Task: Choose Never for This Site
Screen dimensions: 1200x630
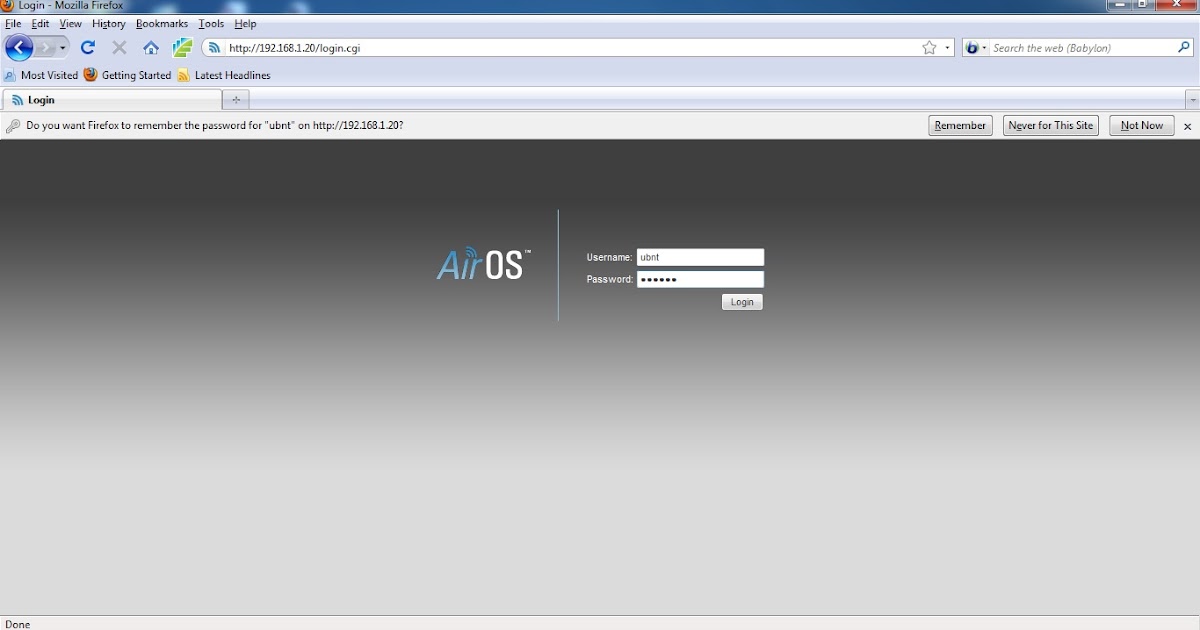Action: 1050,125
